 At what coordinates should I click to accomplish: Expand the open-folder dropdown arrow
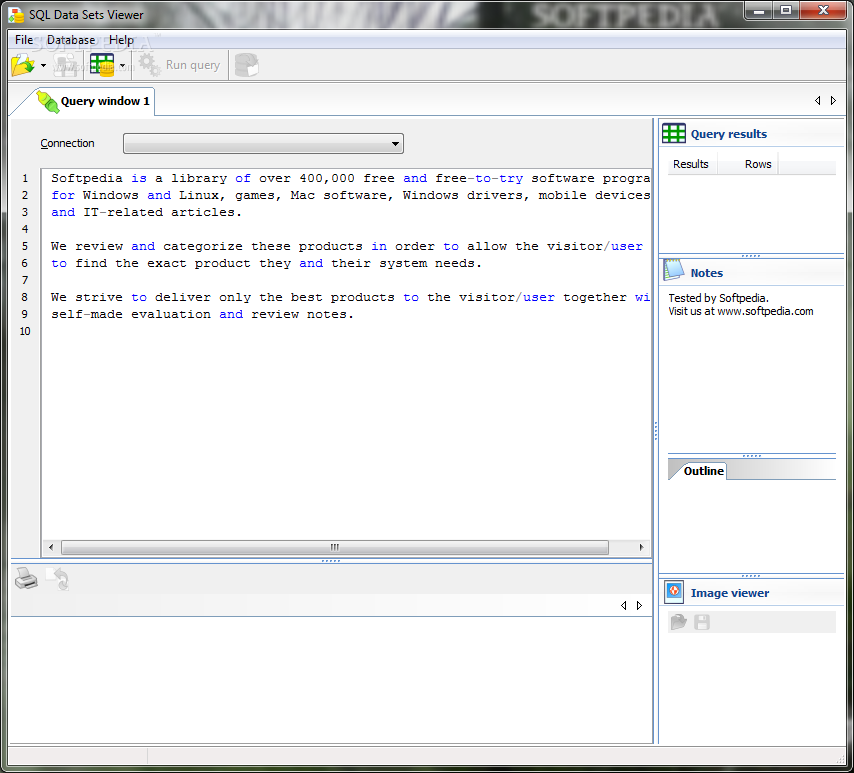43,66
